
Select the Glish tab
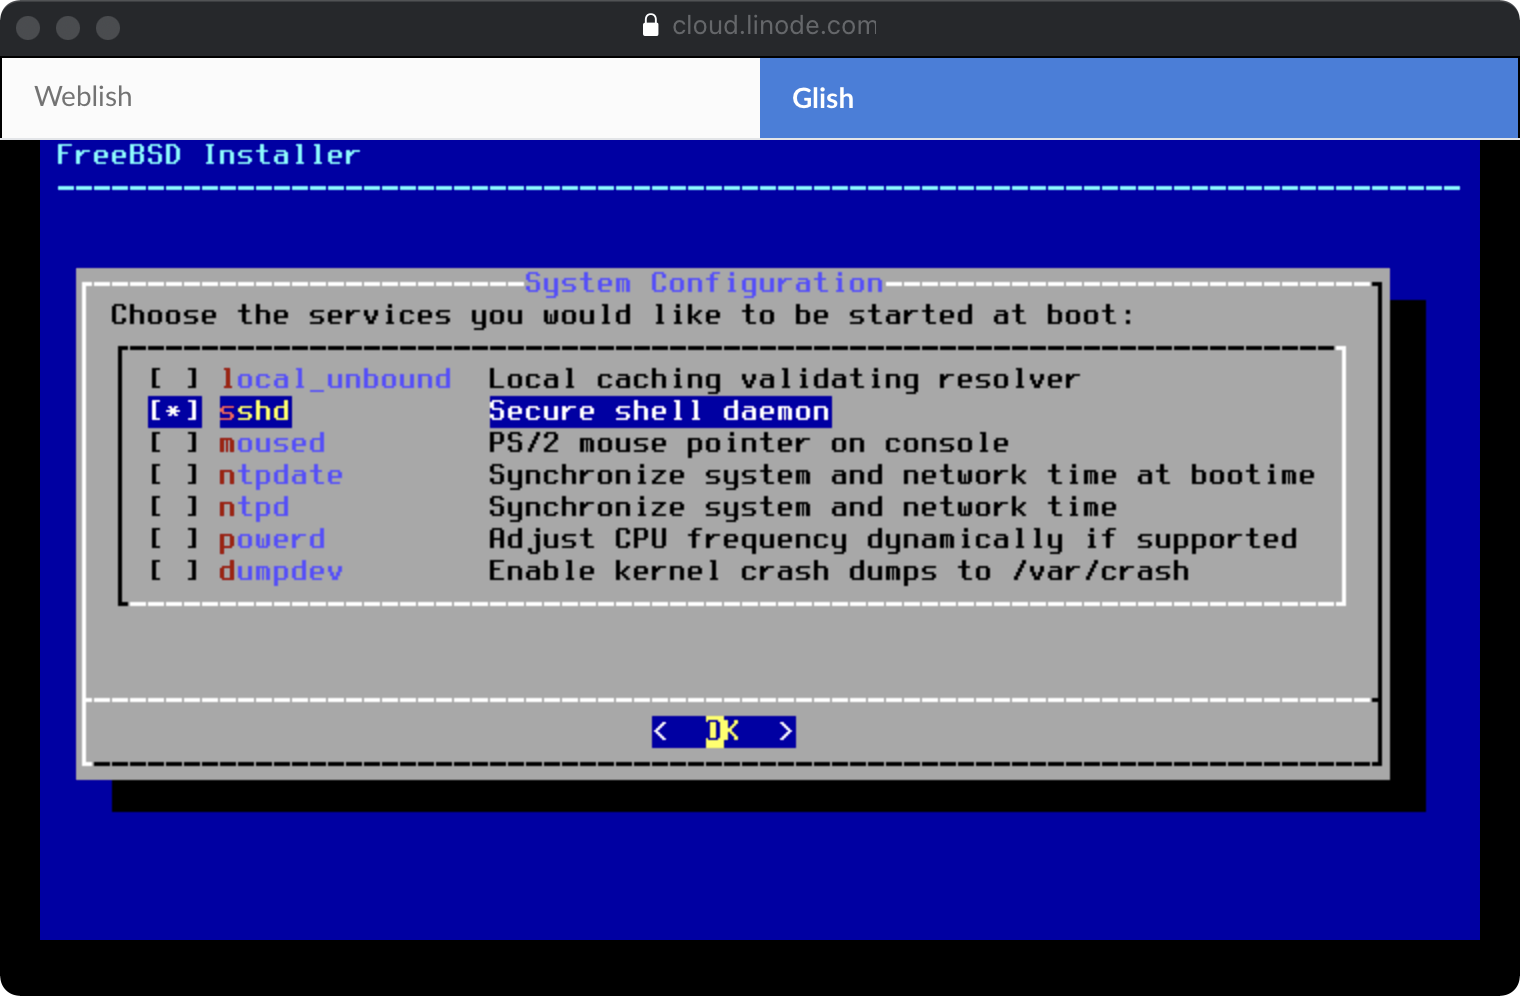point(1138,98)
